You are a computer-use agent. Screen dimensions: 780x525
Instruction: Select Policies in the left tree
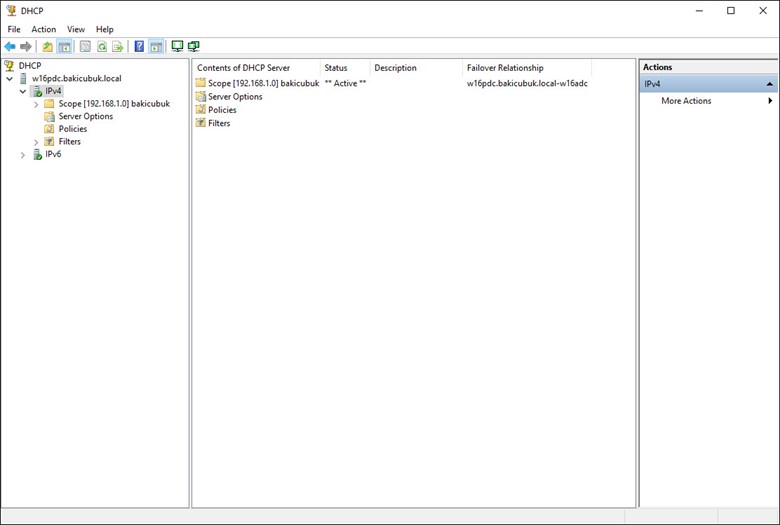tap(72, 129)
